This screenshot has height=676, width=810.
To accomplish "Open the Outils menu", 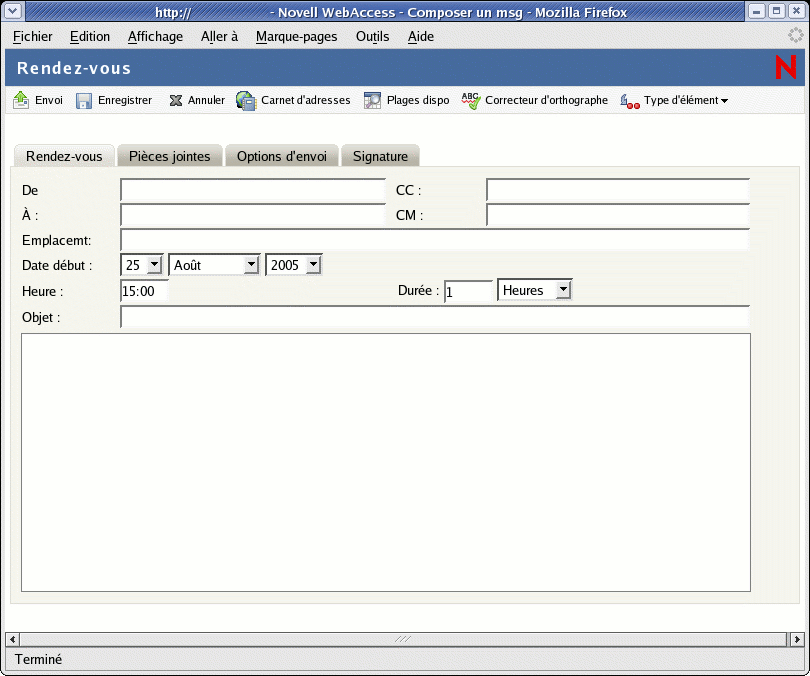I will pos(372,37).
